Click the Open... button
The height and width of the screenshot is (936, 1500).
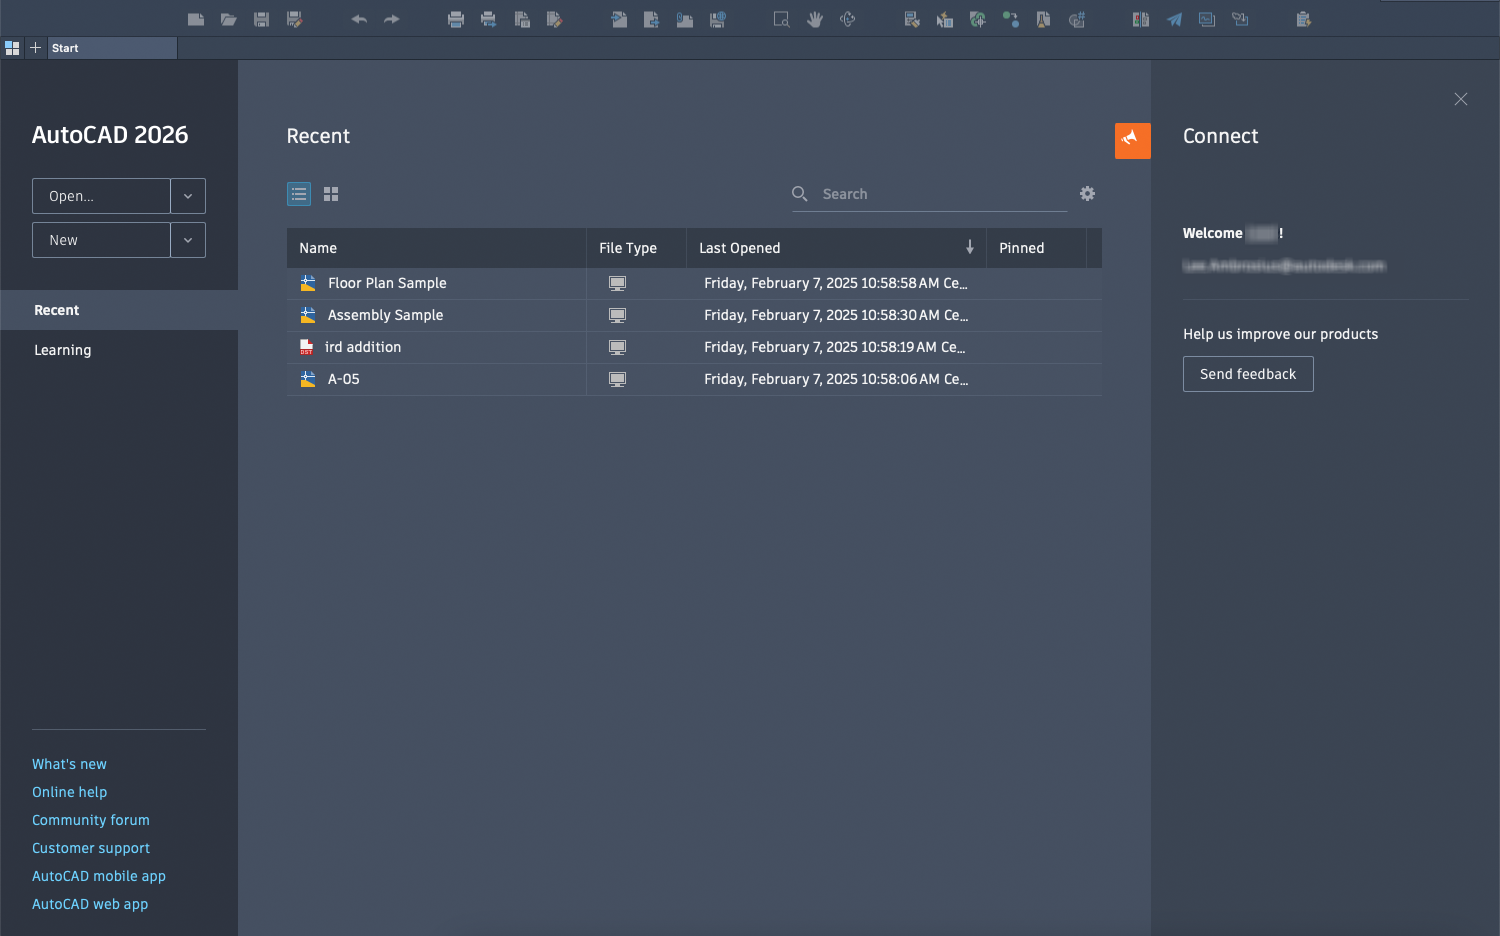pyautogui.click(x=101, y=196)
